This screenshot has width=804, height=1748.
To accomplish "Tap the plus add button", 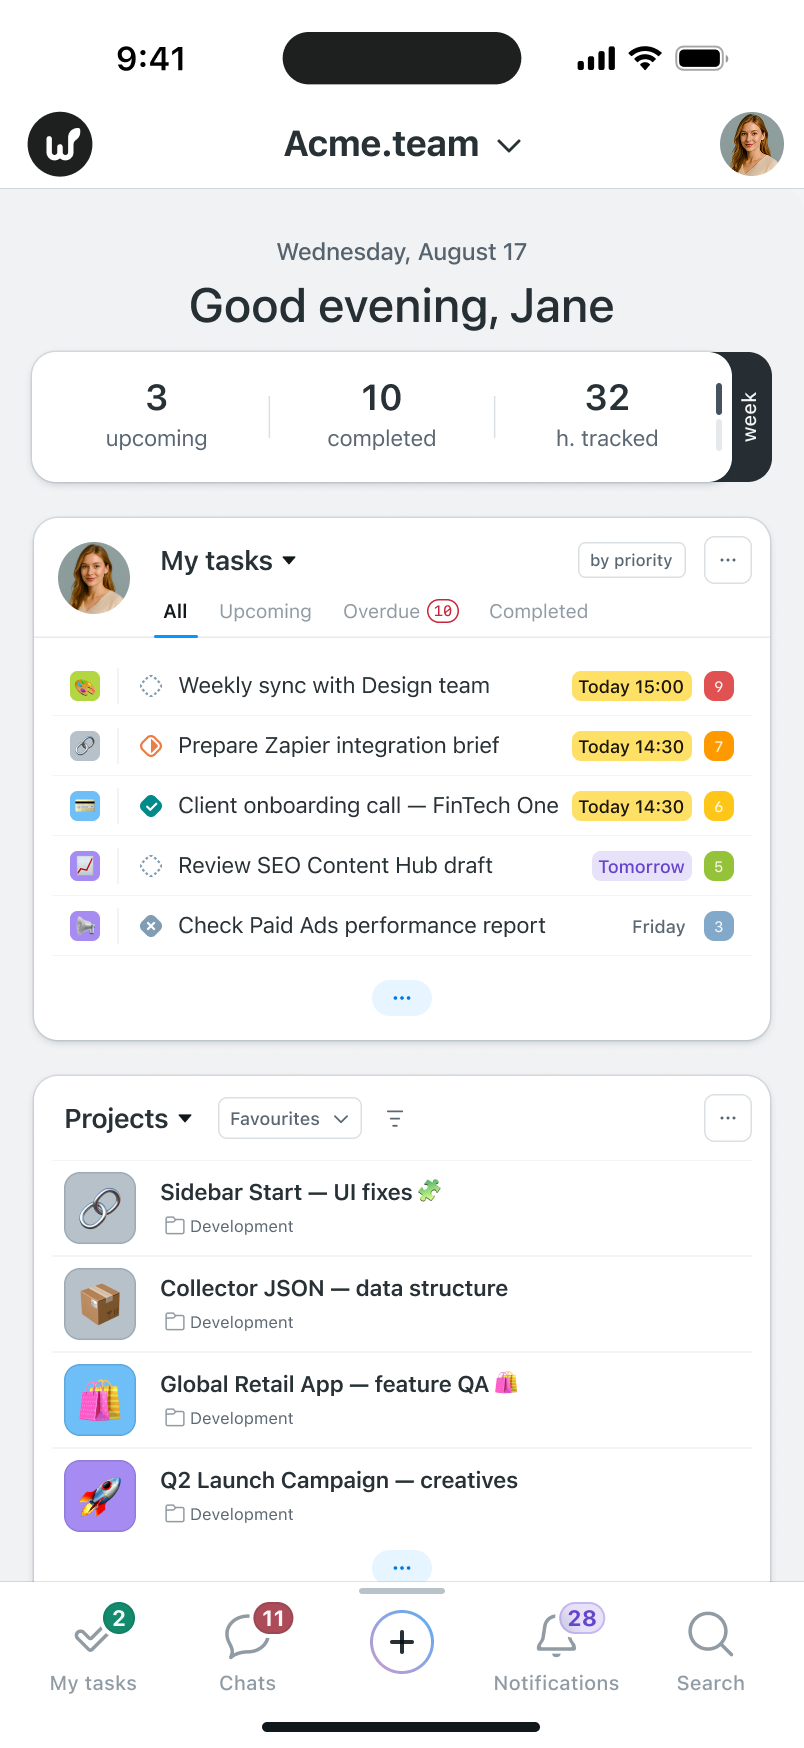I will click(402, 1642).
